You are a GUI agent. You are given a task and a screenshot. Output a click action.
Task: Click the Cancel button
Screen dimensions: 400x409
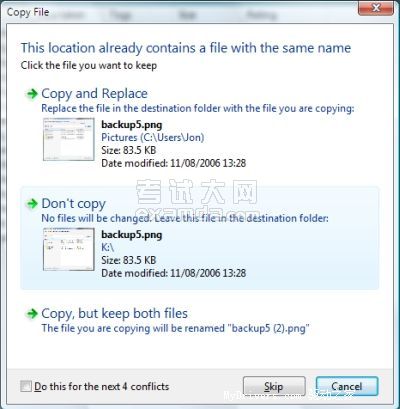pyautogui.click(x=347, y=386)
